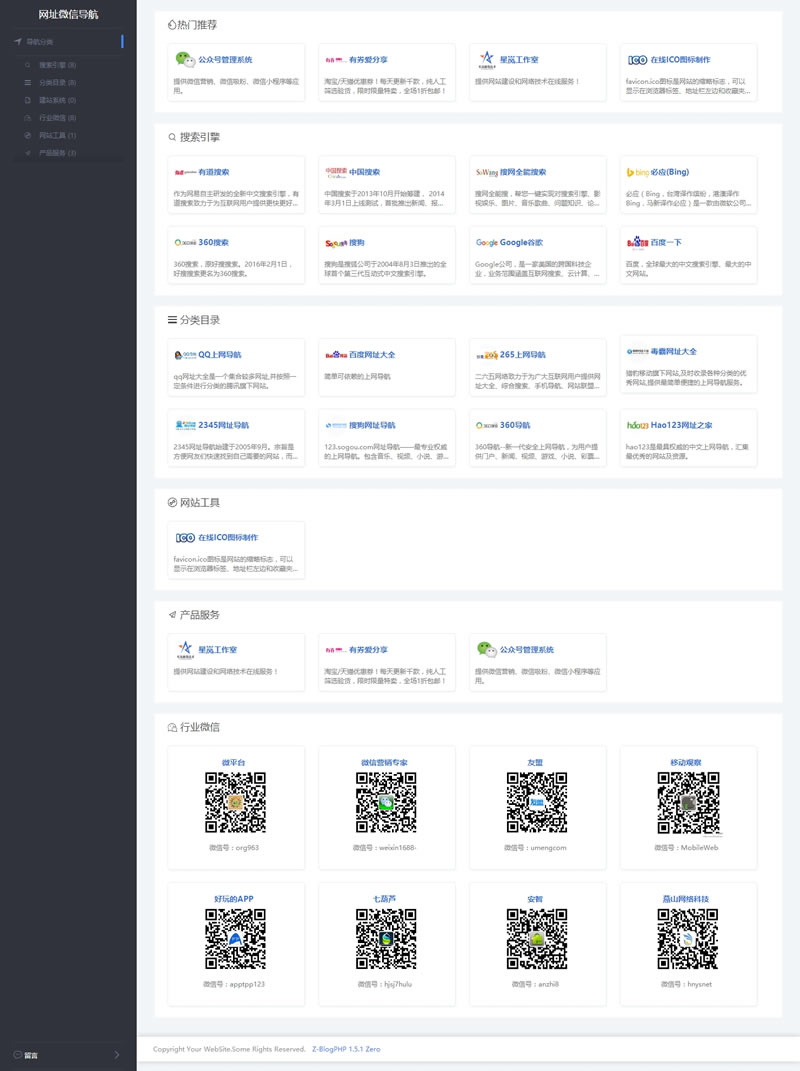Click the 行业微信 section heading
Image resolution: width=800 pixels, height=1071 pixels.
click(193, 727)
